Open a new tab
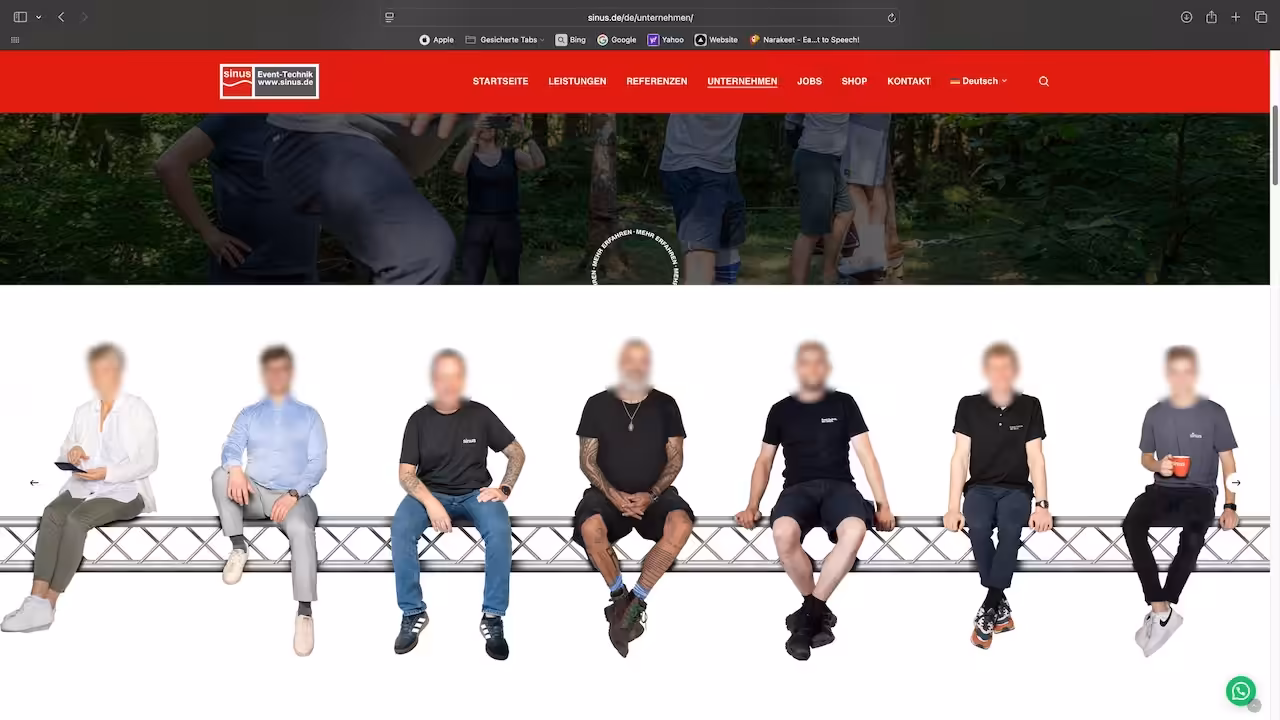The image size is (1280, 720). (x=1236, y=17)
